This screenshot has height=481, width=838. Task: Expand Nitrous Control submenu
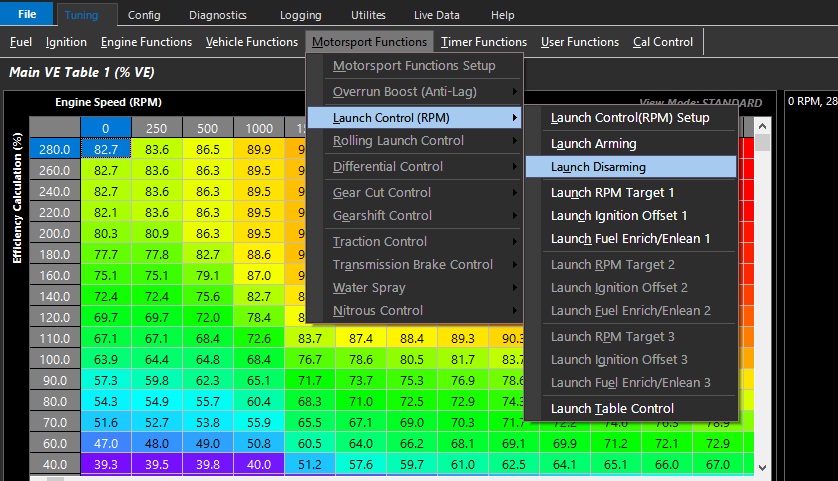[x=415, y=311]
